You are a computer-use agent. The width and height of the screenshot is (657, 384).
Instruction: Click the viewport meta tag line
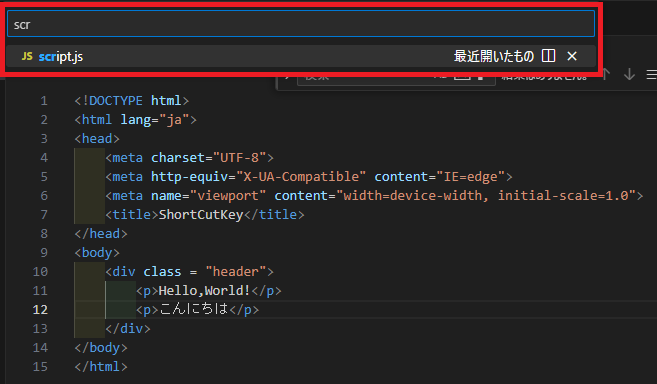(x=374, y=196)
